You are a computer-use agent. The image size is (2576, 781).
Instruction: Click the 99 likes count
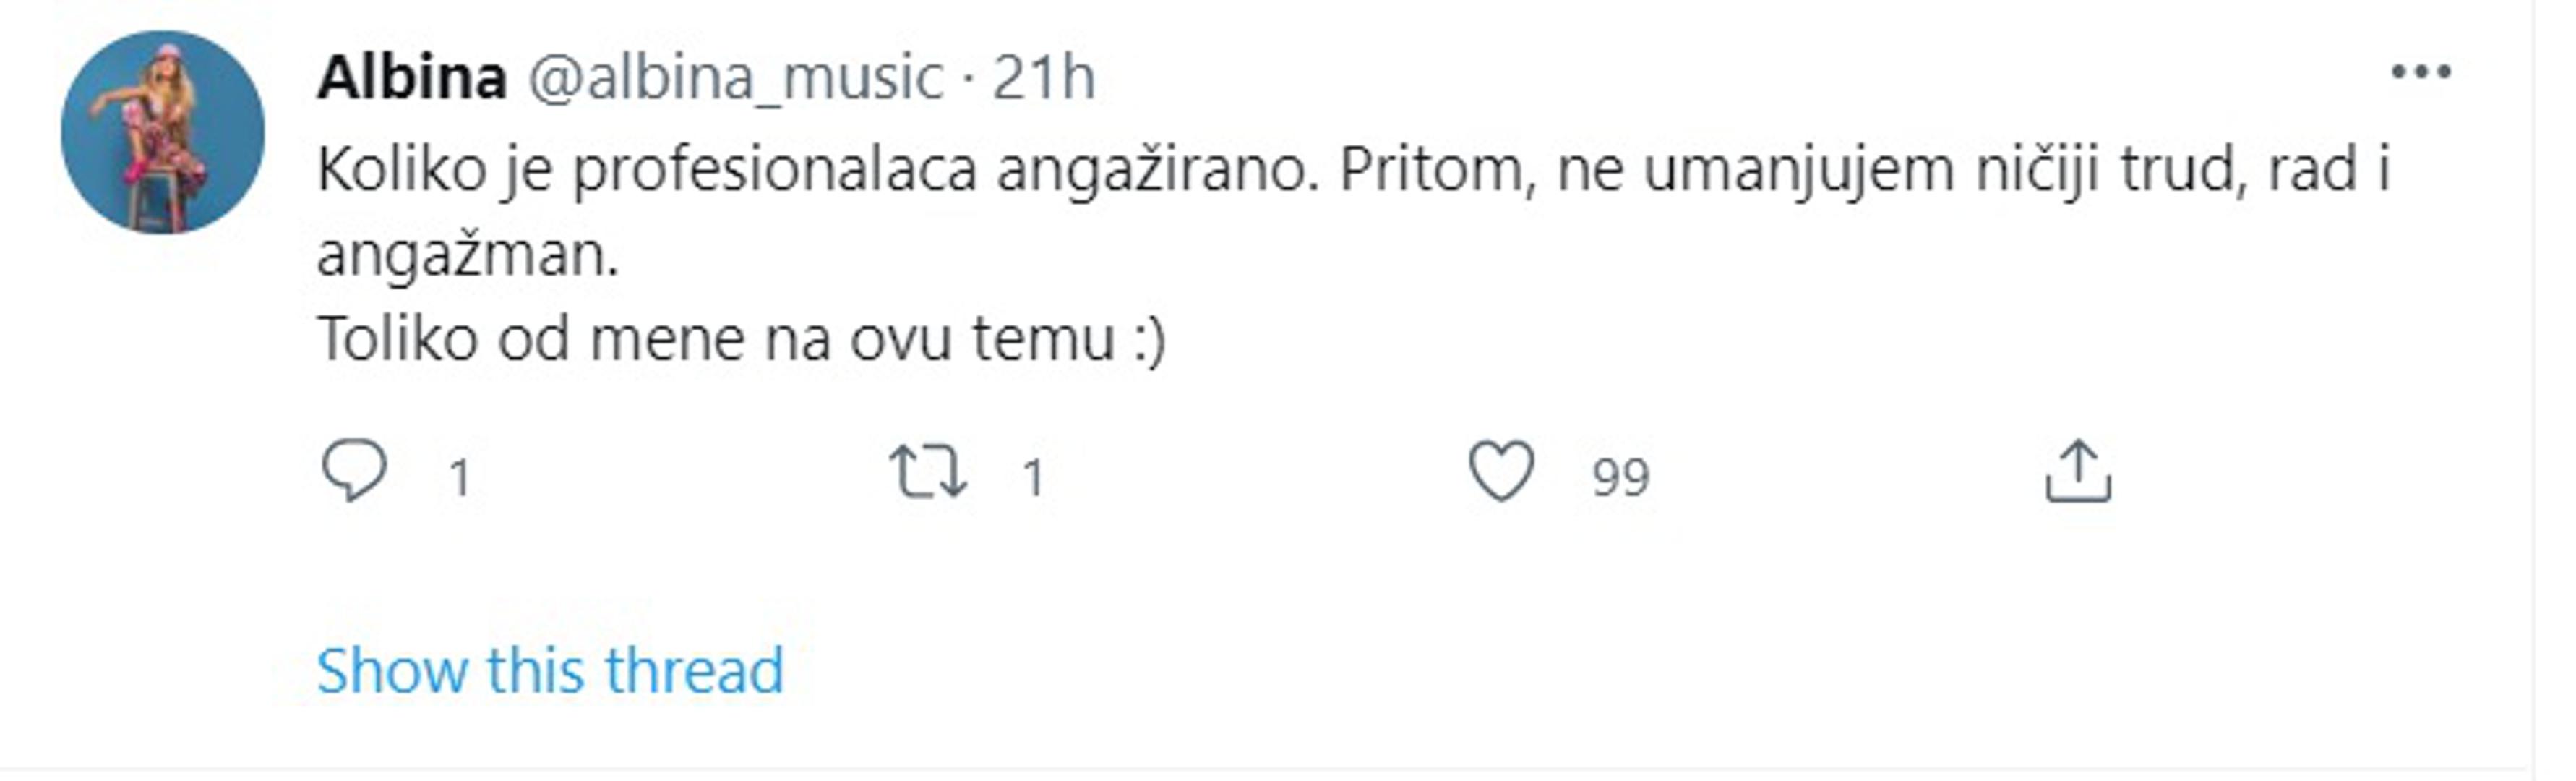point(1621,477)
